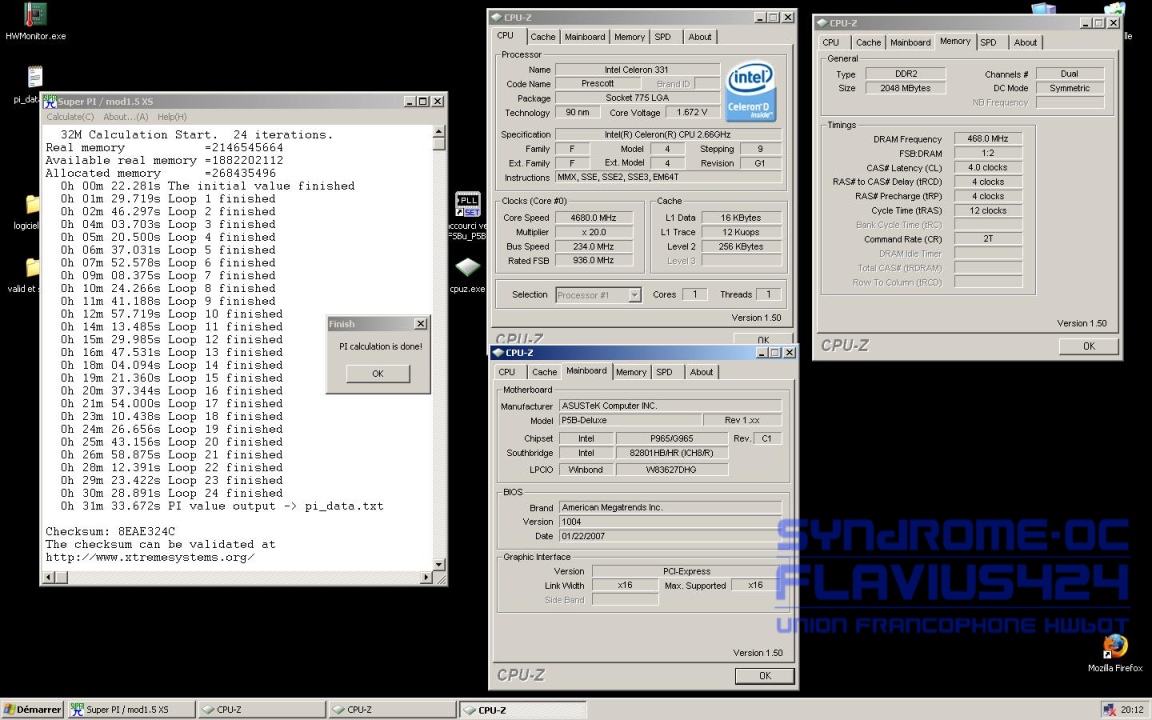Click the DRAM Frequency 468.0 MHz value
The width and height of the screenshot is (1152, 720).
point(987,138)
